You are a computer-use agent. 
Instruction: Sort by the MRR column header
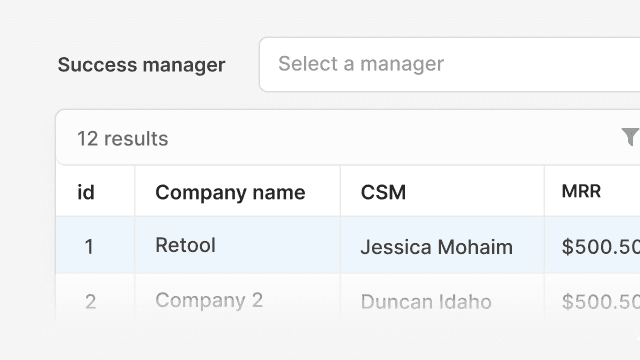point(592,191)
